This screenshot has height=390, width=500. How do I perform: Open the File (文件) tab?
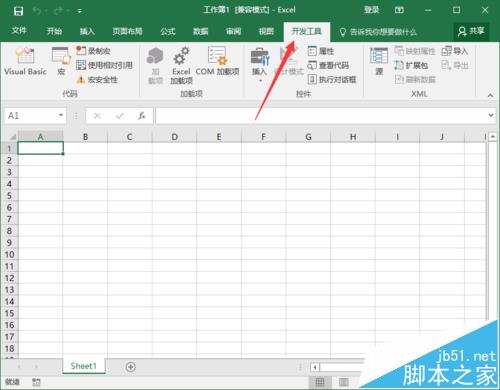[19, 31]
